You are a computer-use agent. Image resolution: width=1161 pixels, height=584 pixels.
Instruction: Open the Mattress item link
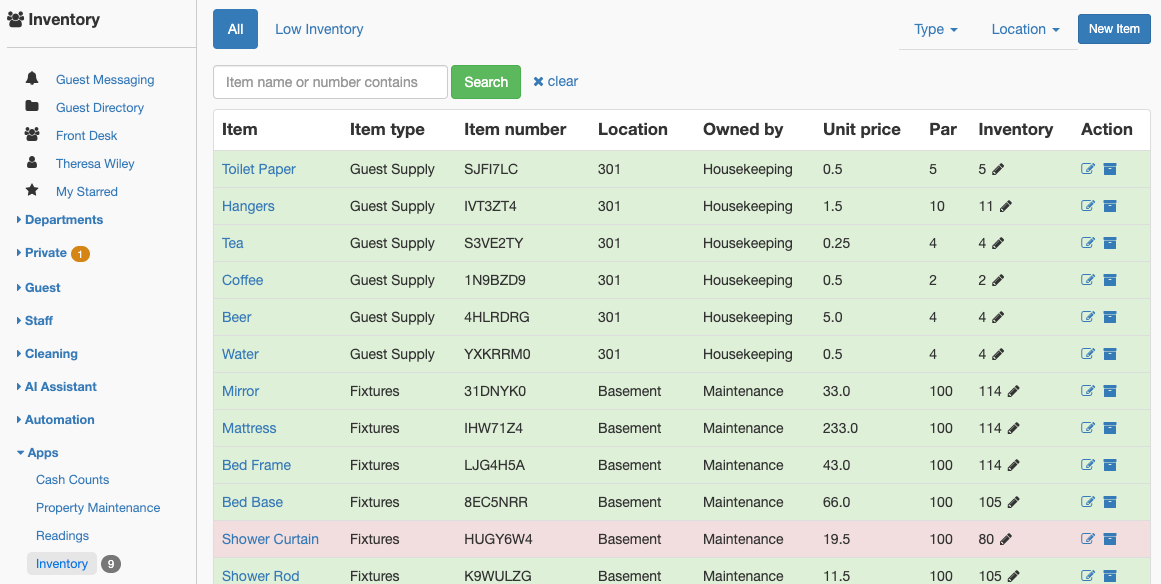[x=249, y=429]
